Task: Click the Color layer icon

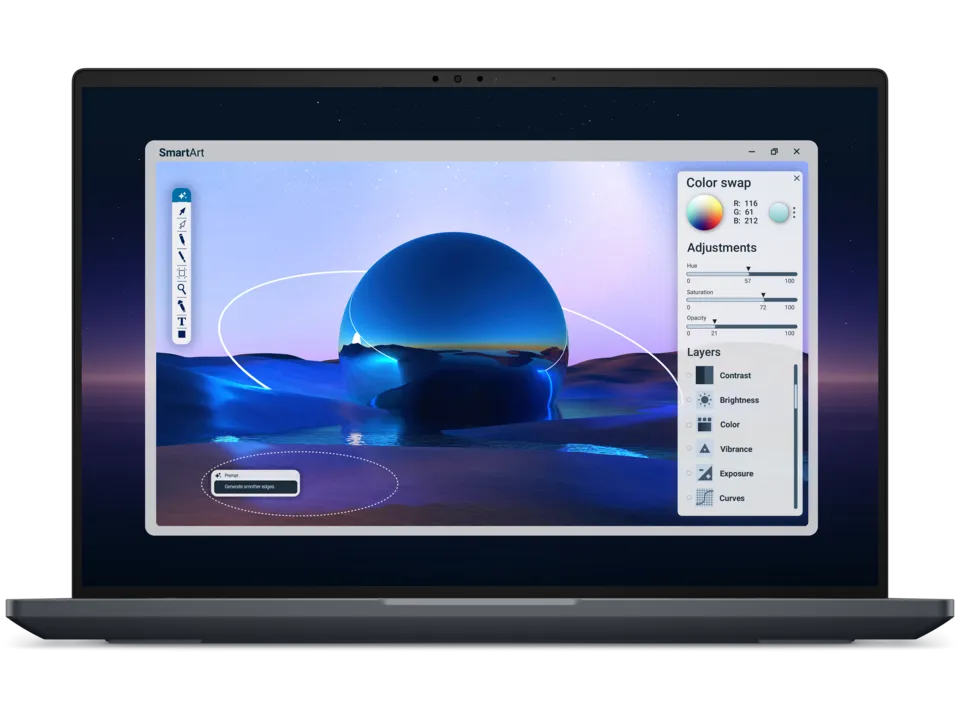Action: [705, 424]
